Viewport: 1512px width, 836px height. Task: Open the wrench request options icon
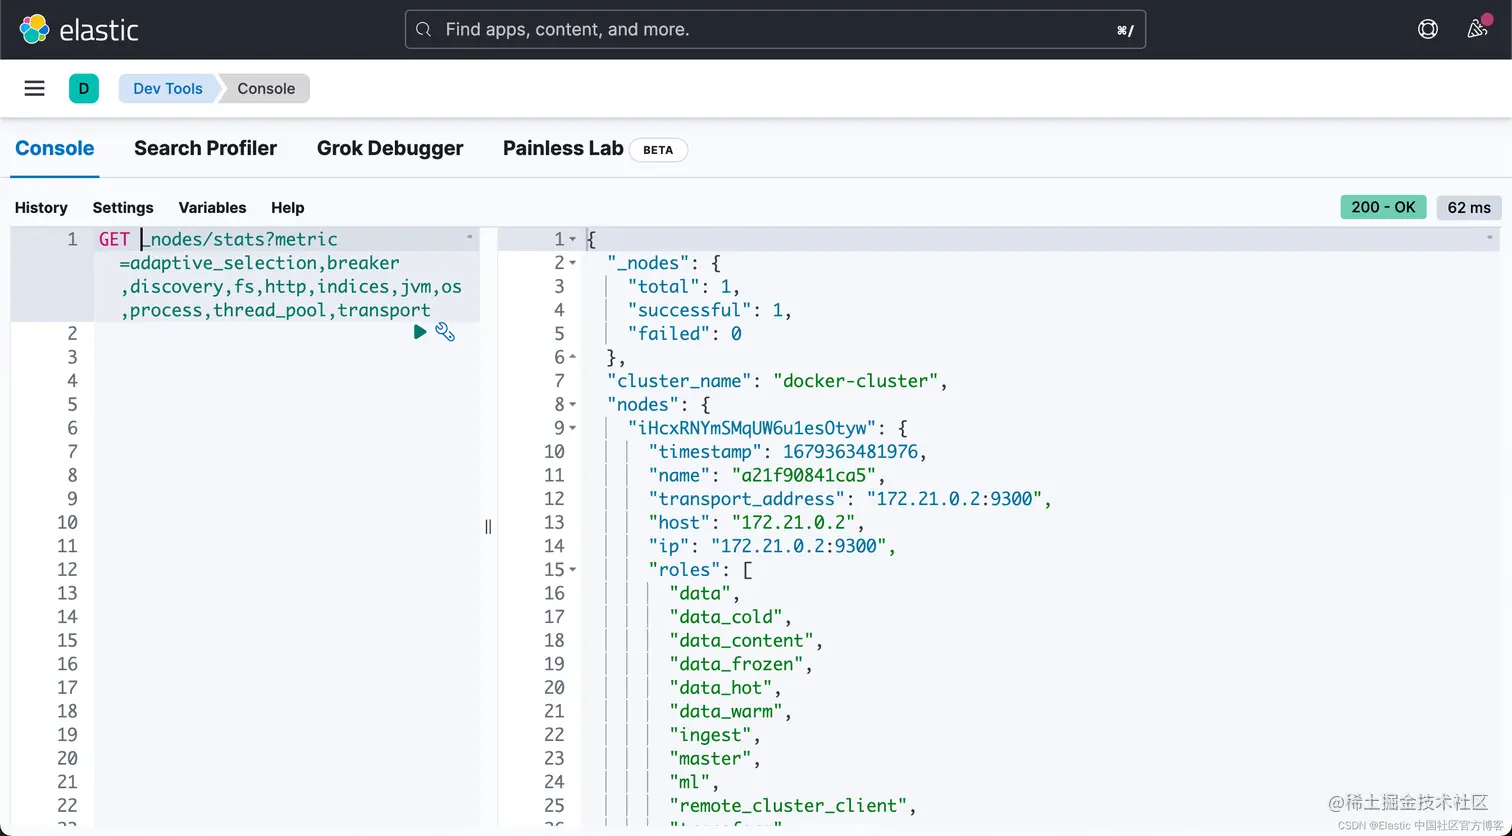click(x=445, y=332)
